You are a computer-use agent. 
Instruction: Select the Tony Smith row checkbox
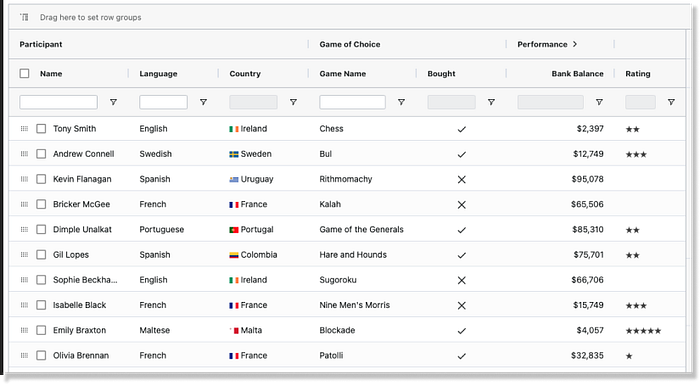coord(41,129)
